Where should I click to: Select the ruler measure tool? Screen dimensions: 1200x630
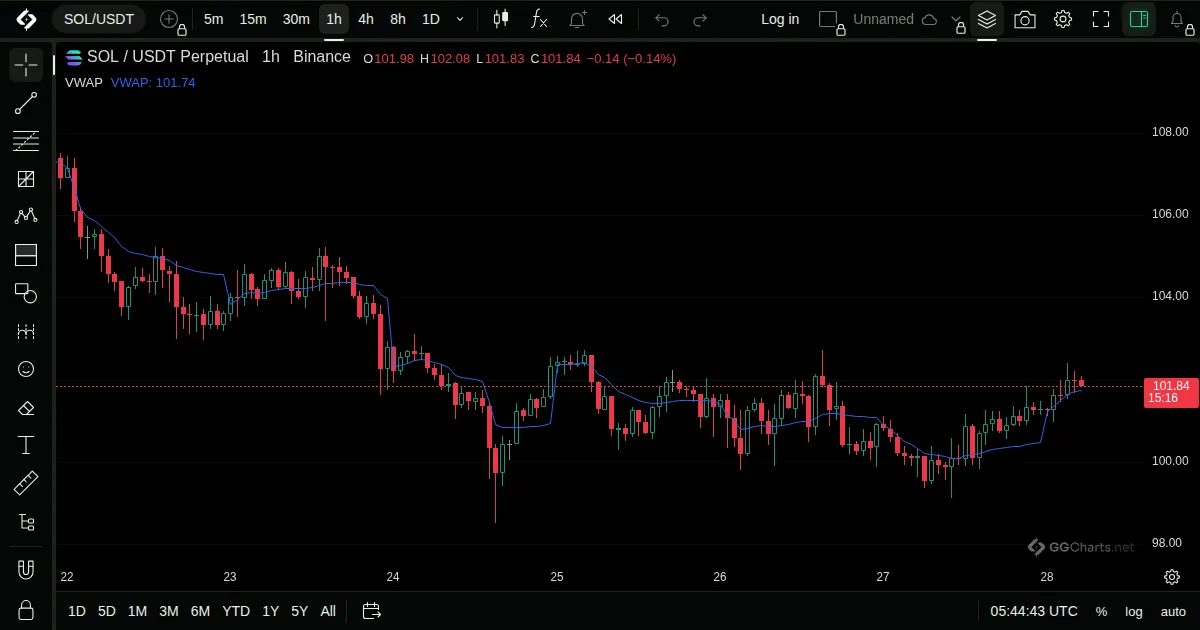(x=26, y=484)
